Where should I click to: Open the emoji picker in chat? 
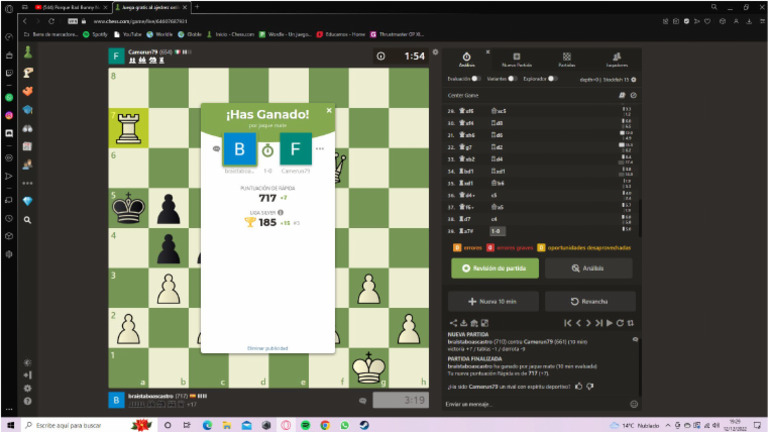[634, 404]
